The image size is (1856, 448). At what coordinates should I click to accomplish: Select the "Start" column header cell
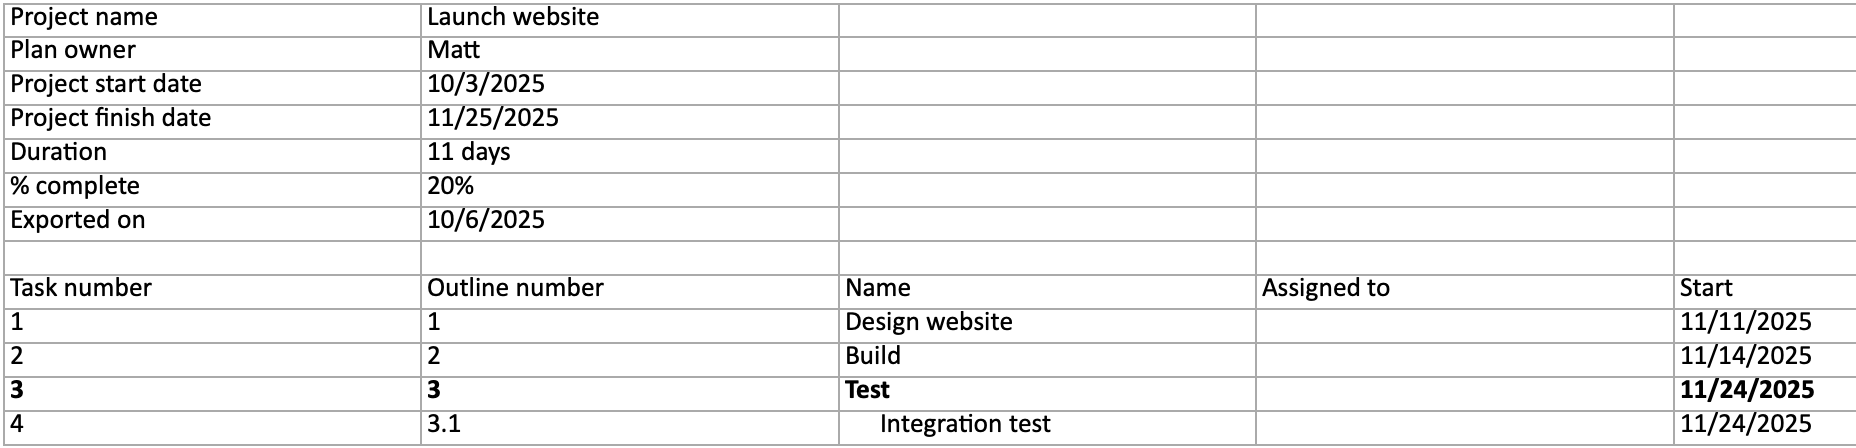click(1706, 288)
